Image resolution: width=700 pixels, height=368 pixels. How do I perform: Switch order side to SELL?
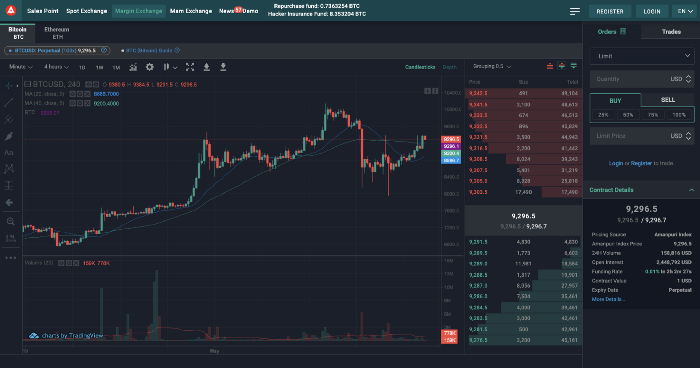tap(667, 100)
